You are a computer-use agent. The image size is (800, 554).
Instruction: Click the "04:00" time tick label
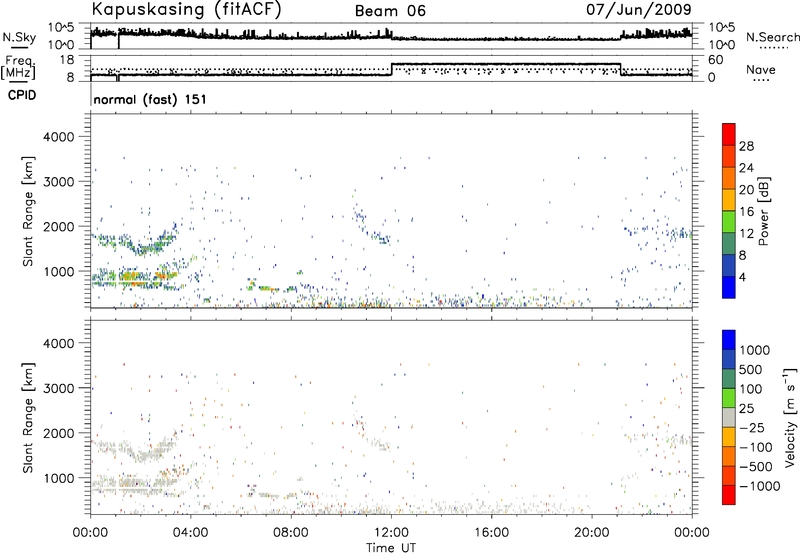pos(190,533)
